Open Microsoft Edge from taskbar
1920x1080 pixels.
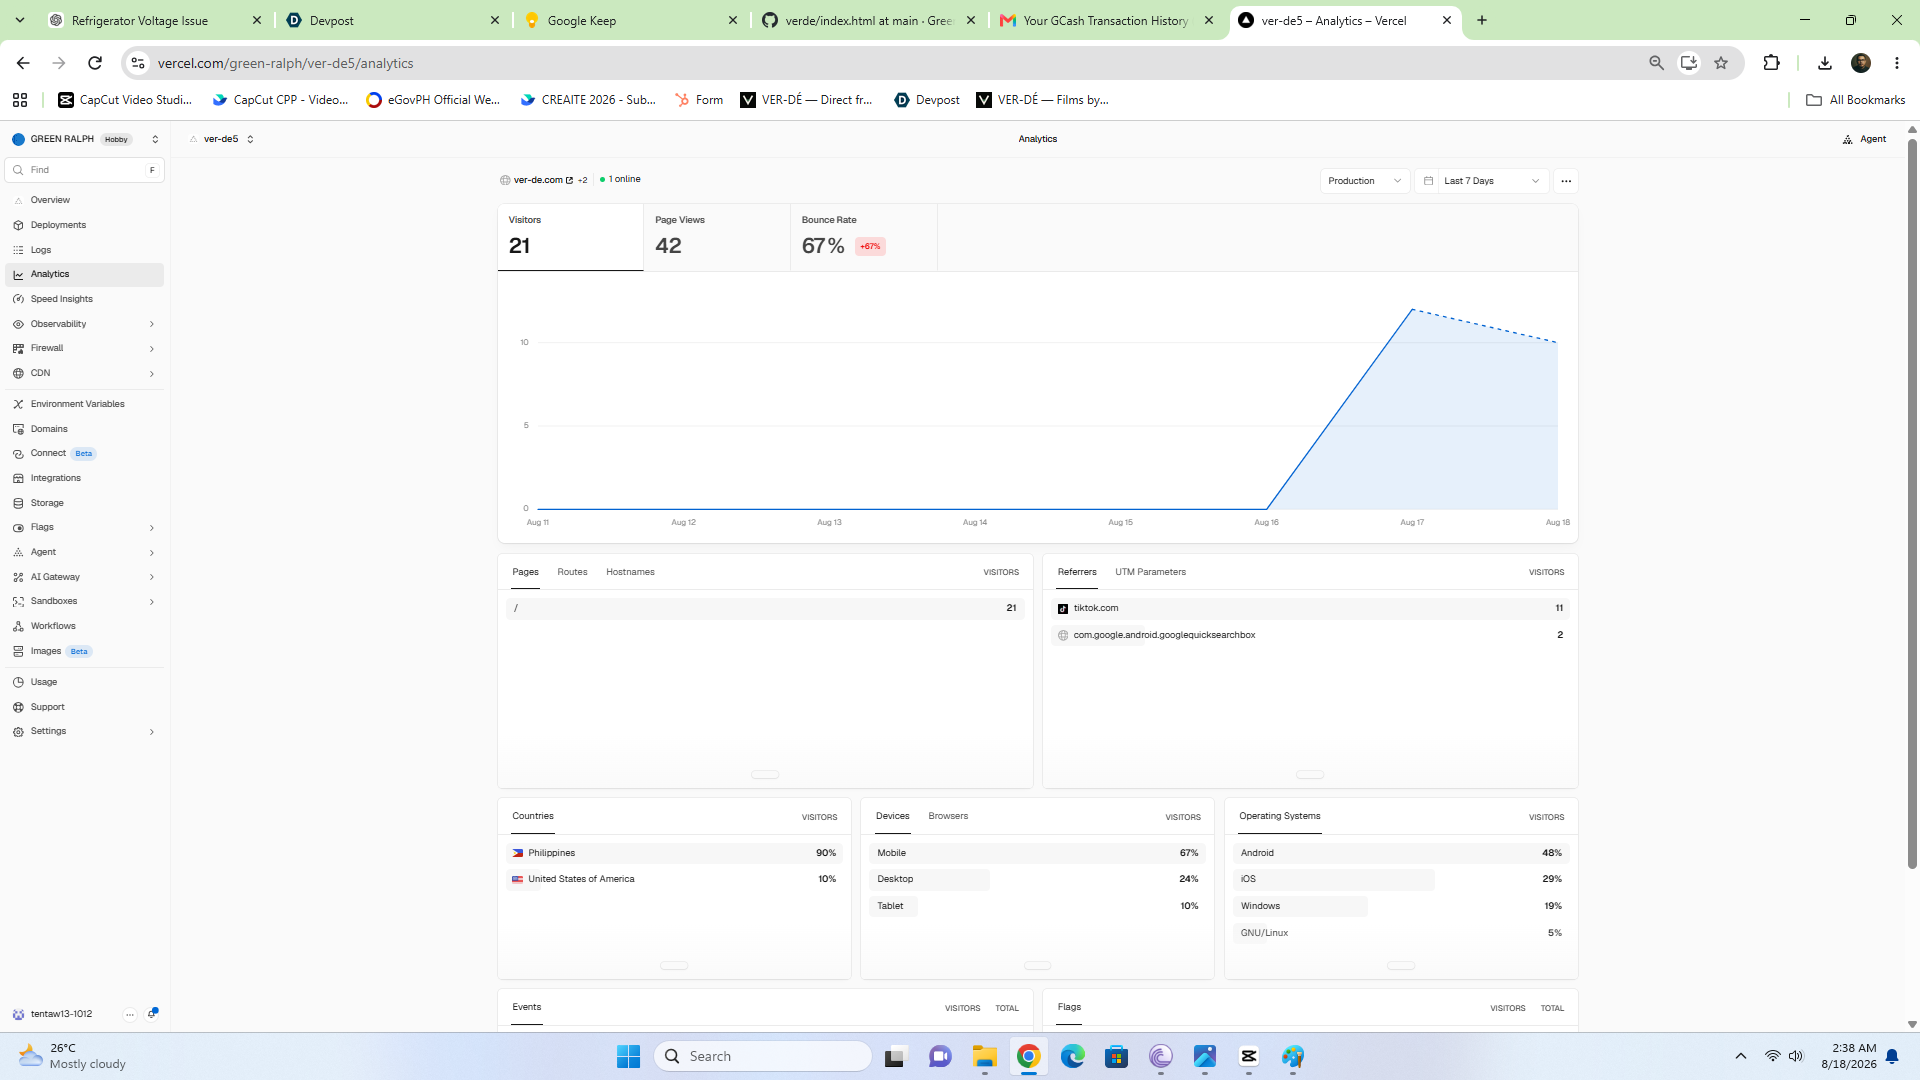point(1072,1056)
